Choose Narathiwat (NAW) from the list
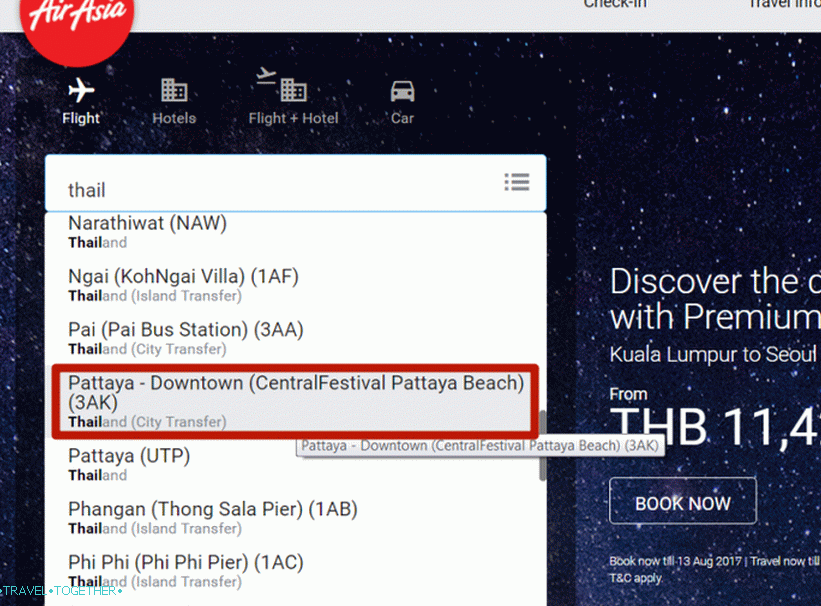This screenshot has width=821, height=606. click(295, 232)
